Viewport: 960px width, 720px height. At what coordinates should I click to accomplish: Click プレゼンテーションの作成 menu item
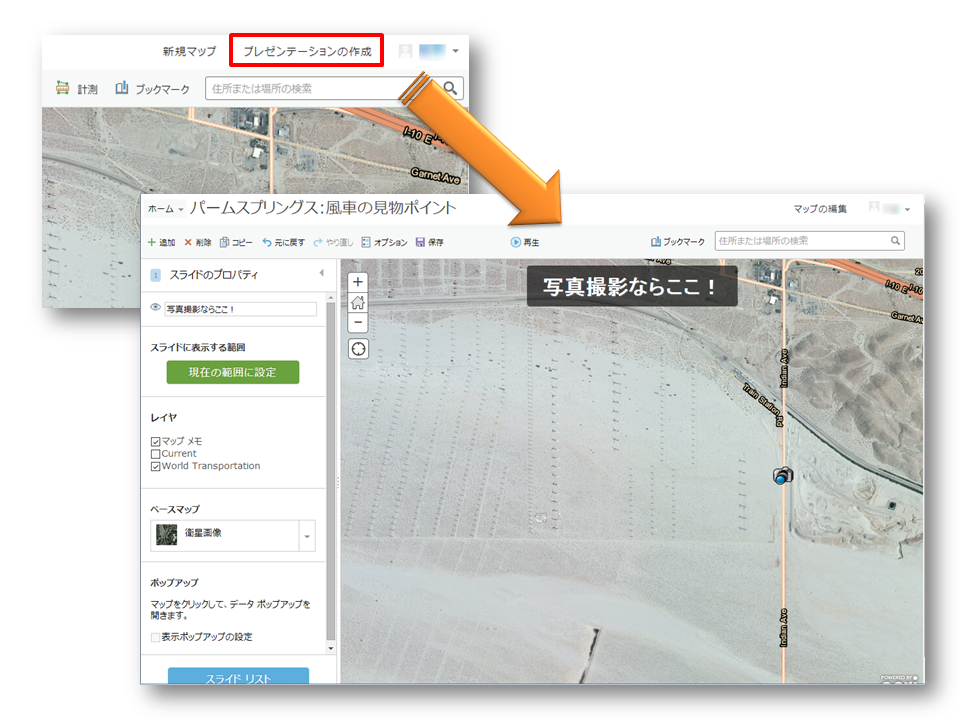(307, 51)
